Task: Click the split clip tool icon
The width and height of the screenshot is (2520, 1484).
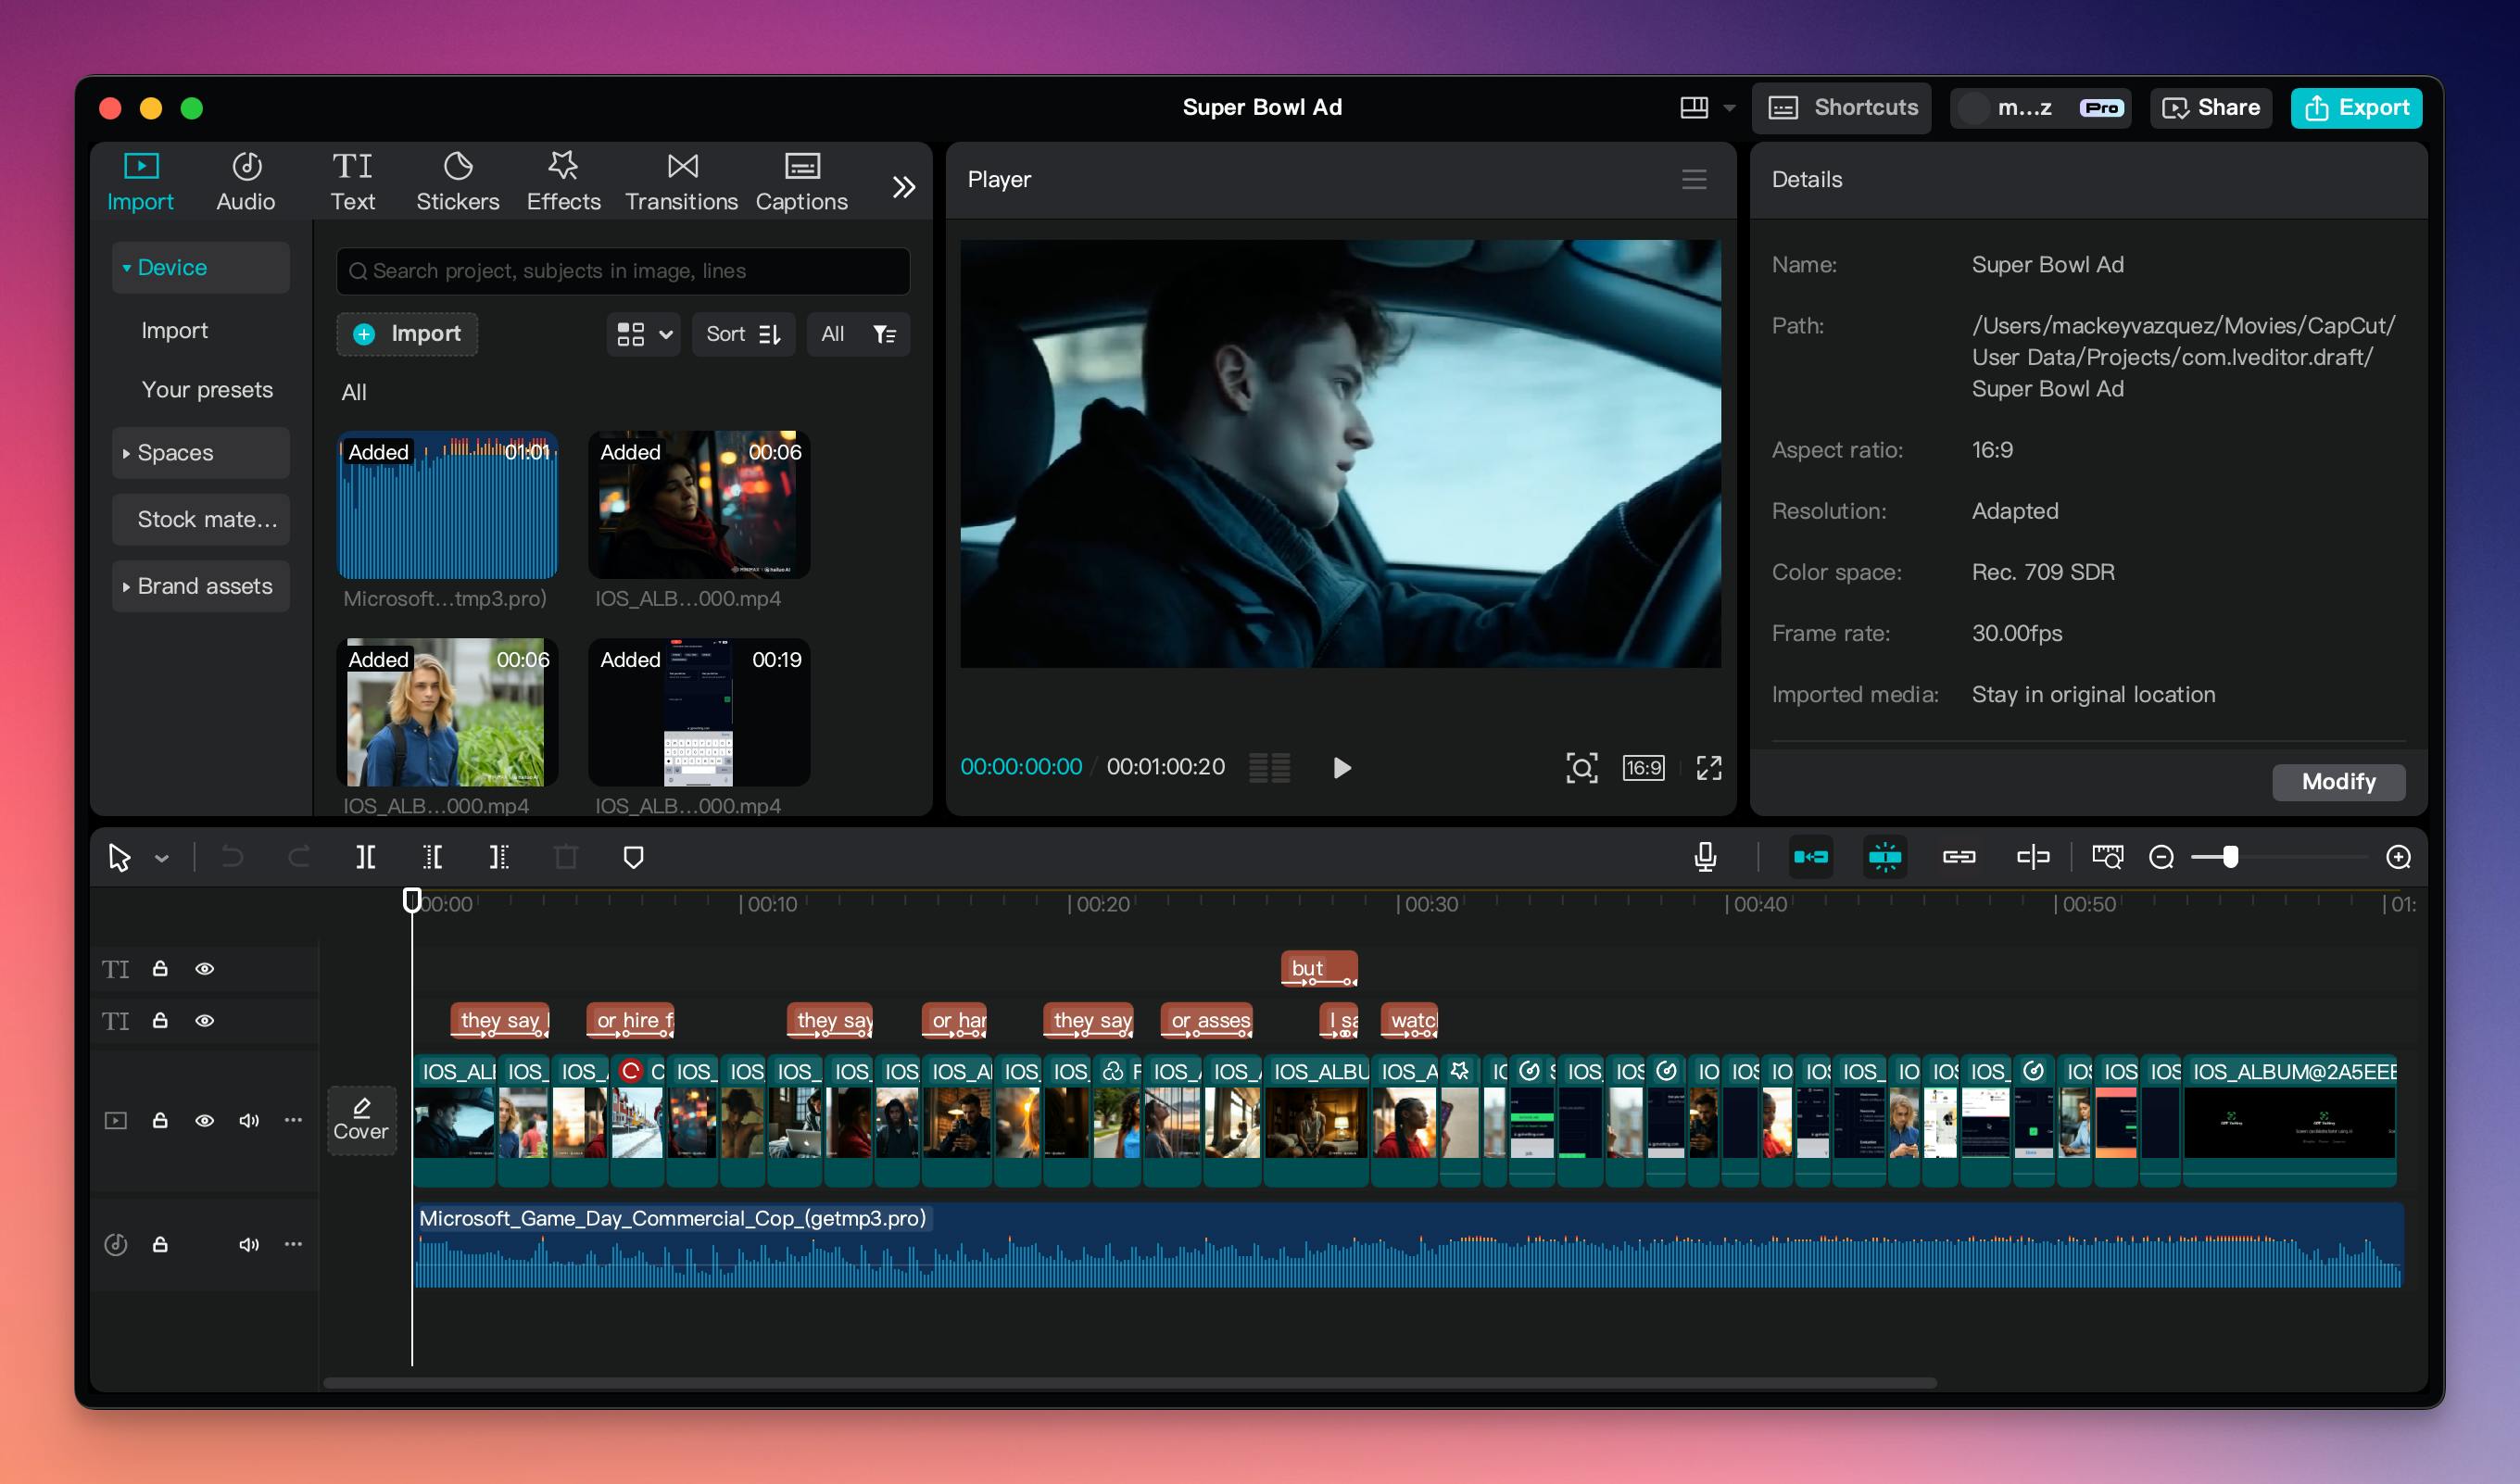Action: click(x=366, y=857)
